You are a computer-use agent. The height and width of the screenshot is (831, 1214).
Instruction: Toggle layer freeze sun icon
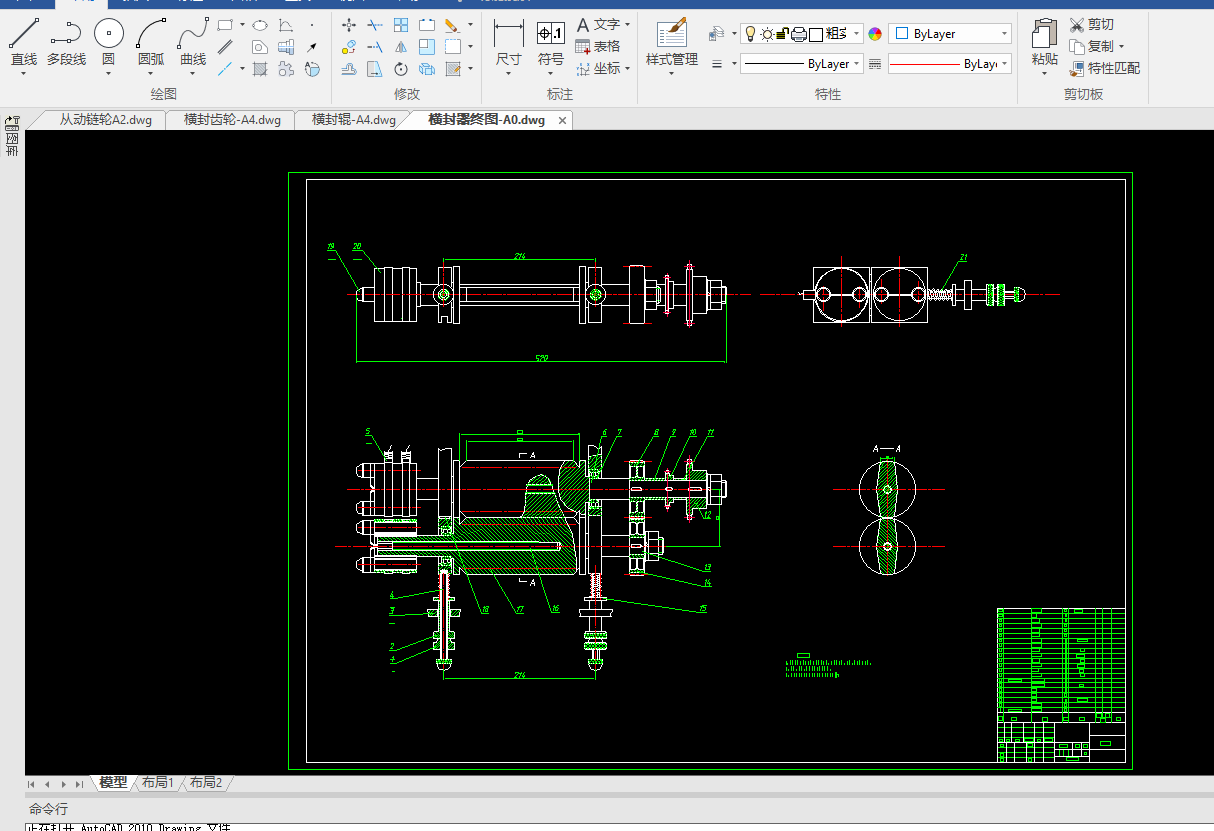click(766, 34)
